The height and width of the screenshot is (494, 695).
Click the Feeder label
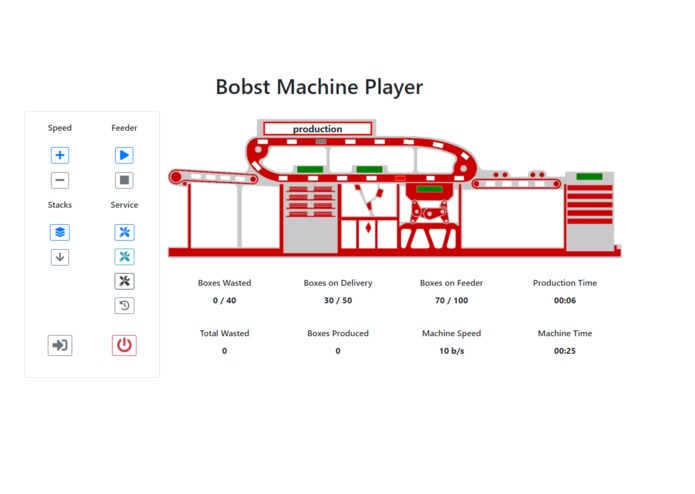click(x=124, y=128)
